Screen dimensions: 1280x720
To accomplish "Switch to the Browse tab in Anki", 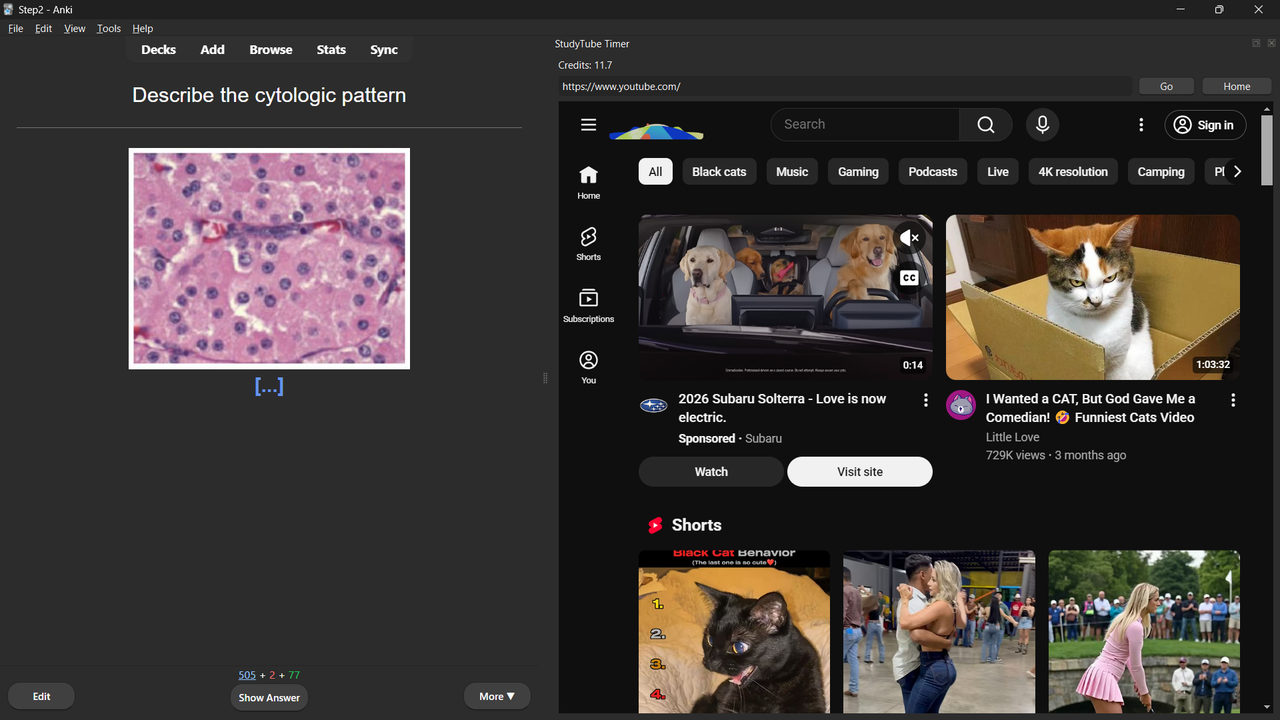I will click(x=271, y=50).
